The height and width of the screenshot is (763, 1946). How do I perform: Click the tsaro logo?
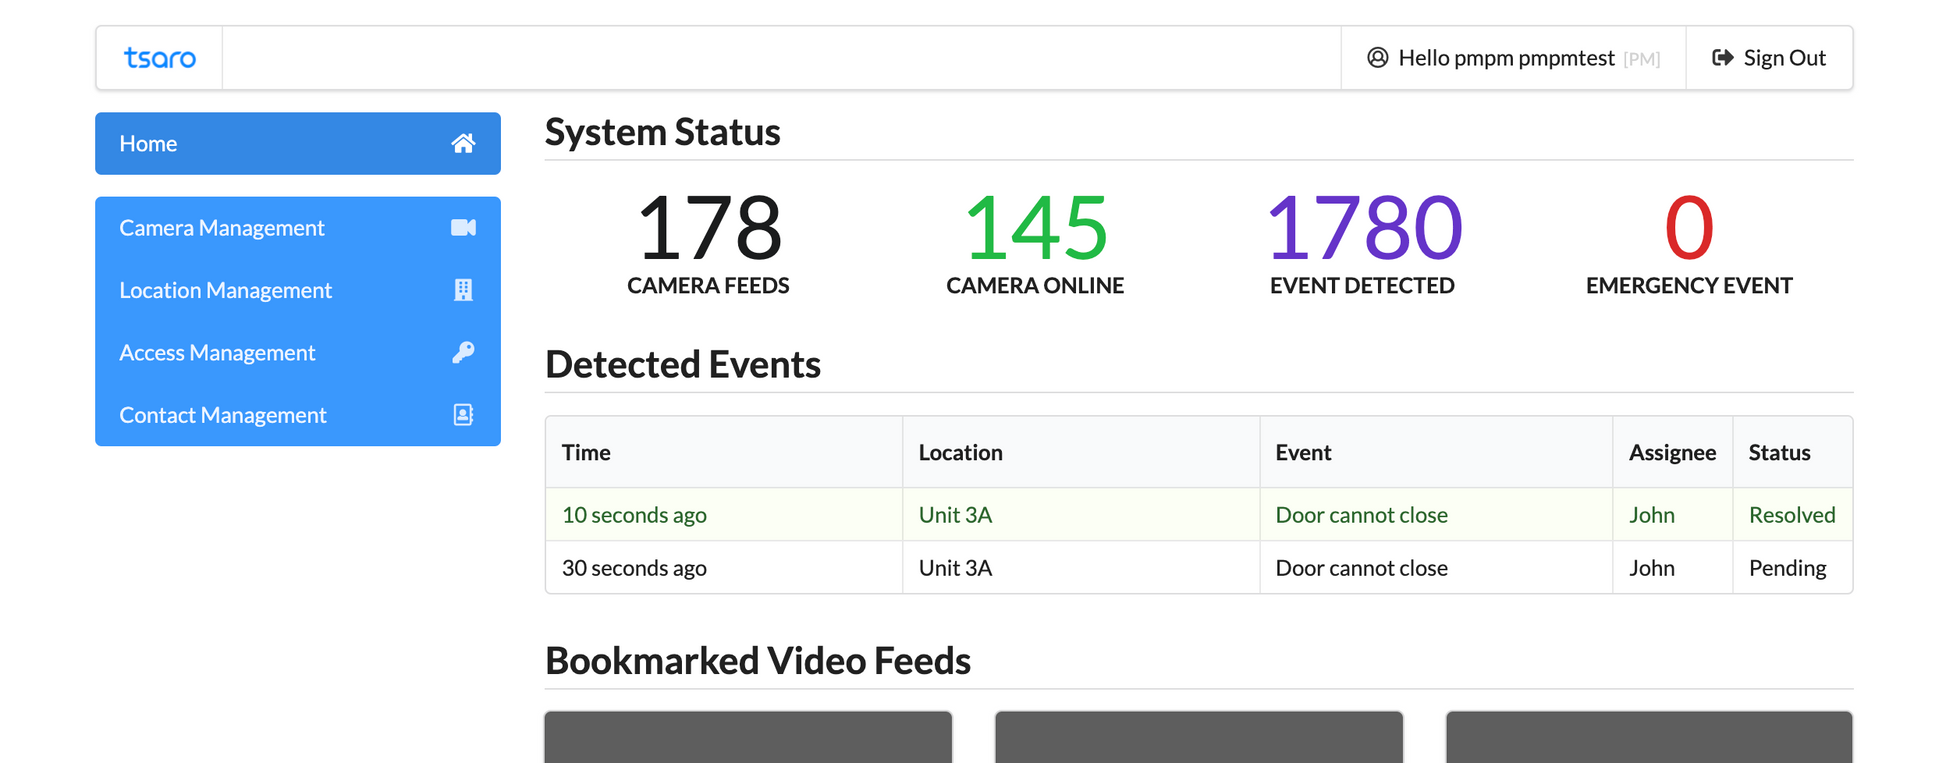coord(160,58)
